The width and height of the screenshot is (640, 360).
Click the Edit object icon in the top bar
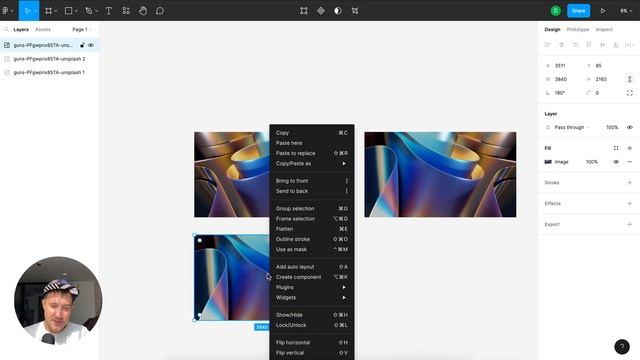tap(304, 11)
